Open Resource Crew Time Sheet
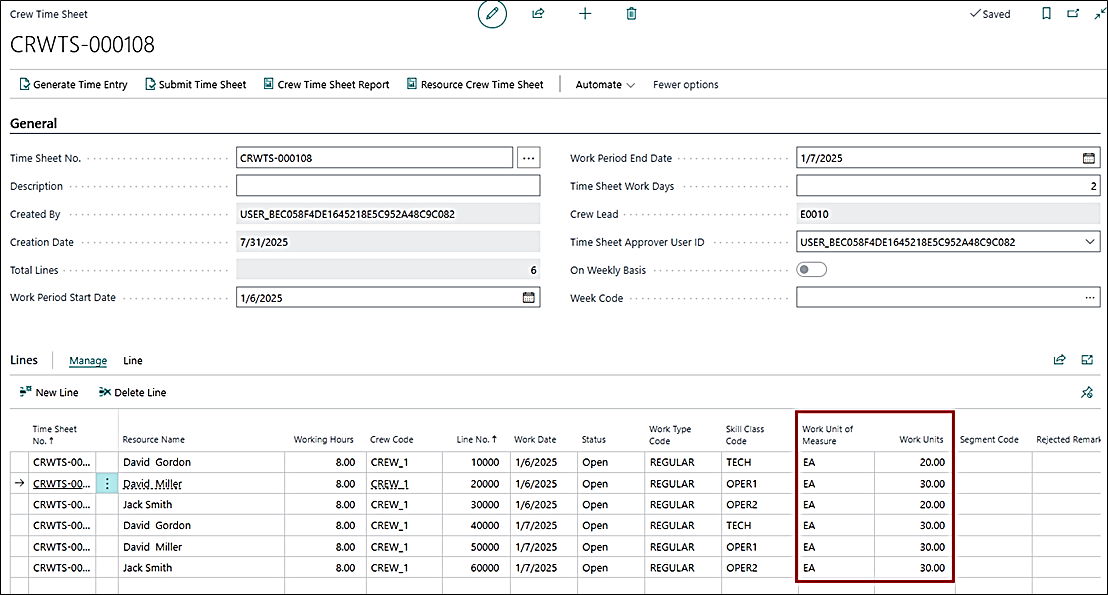This screenshot has width=1108, height=595. pyautogui.click(x=476, y=85)
